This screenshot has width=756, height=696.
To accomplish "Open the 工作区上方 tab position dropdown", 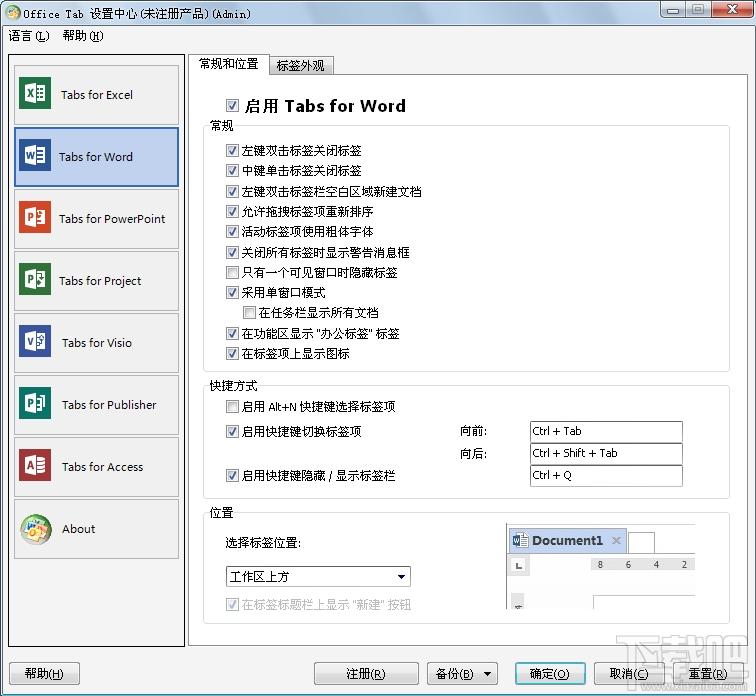I will tap(318, 576).
